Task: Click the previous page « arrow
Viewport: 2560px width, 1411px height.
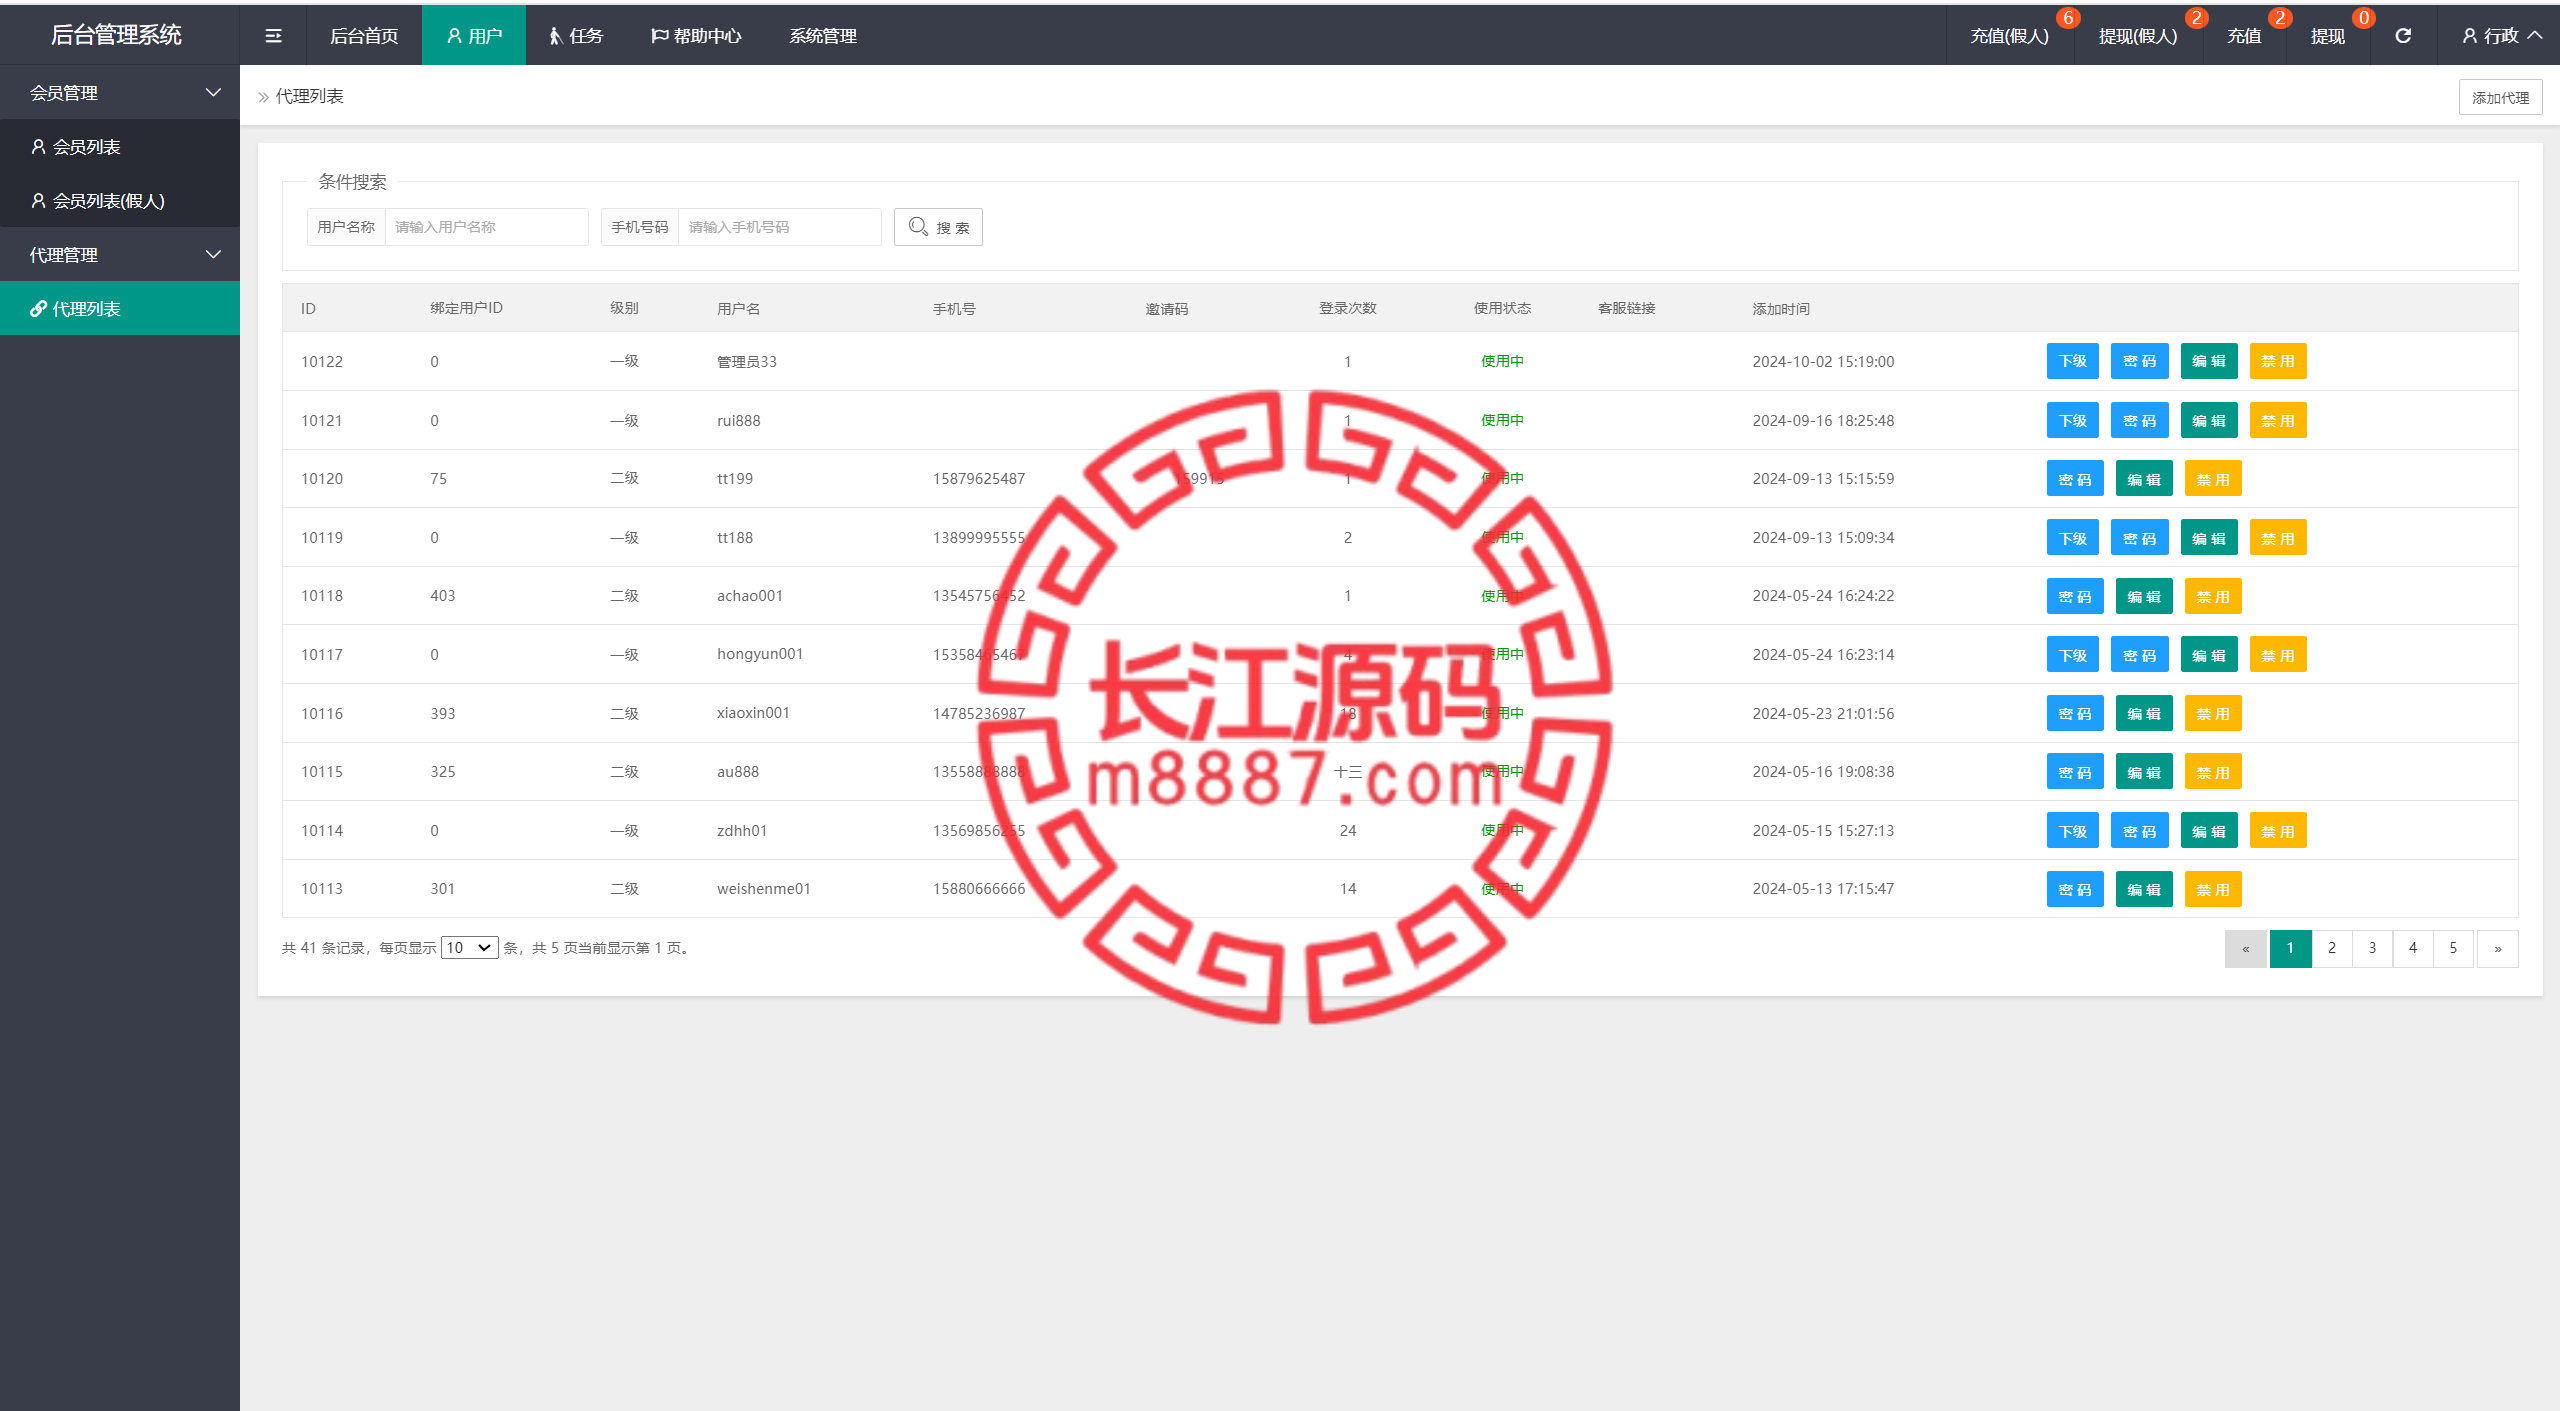Action: [2246, 948]
